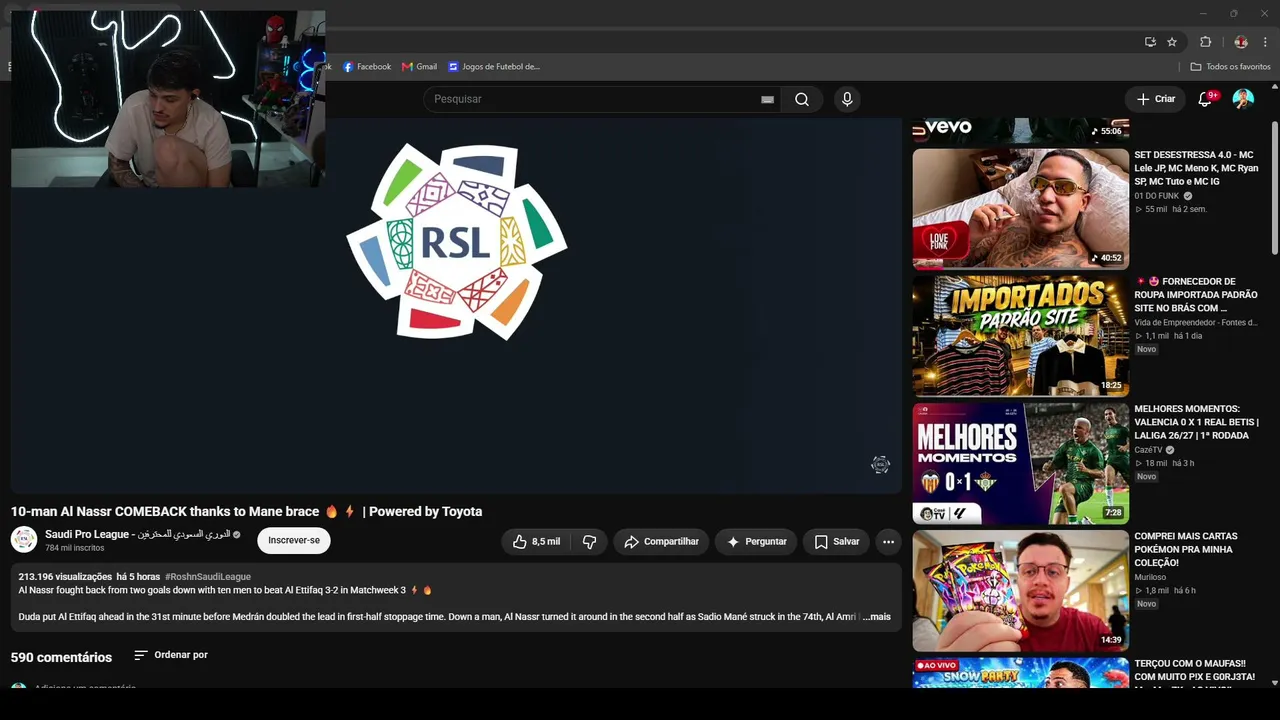This screenshot has height=720, width=1280.
Task: Open the Muriloso channel name
Action: coord(1150,577)
